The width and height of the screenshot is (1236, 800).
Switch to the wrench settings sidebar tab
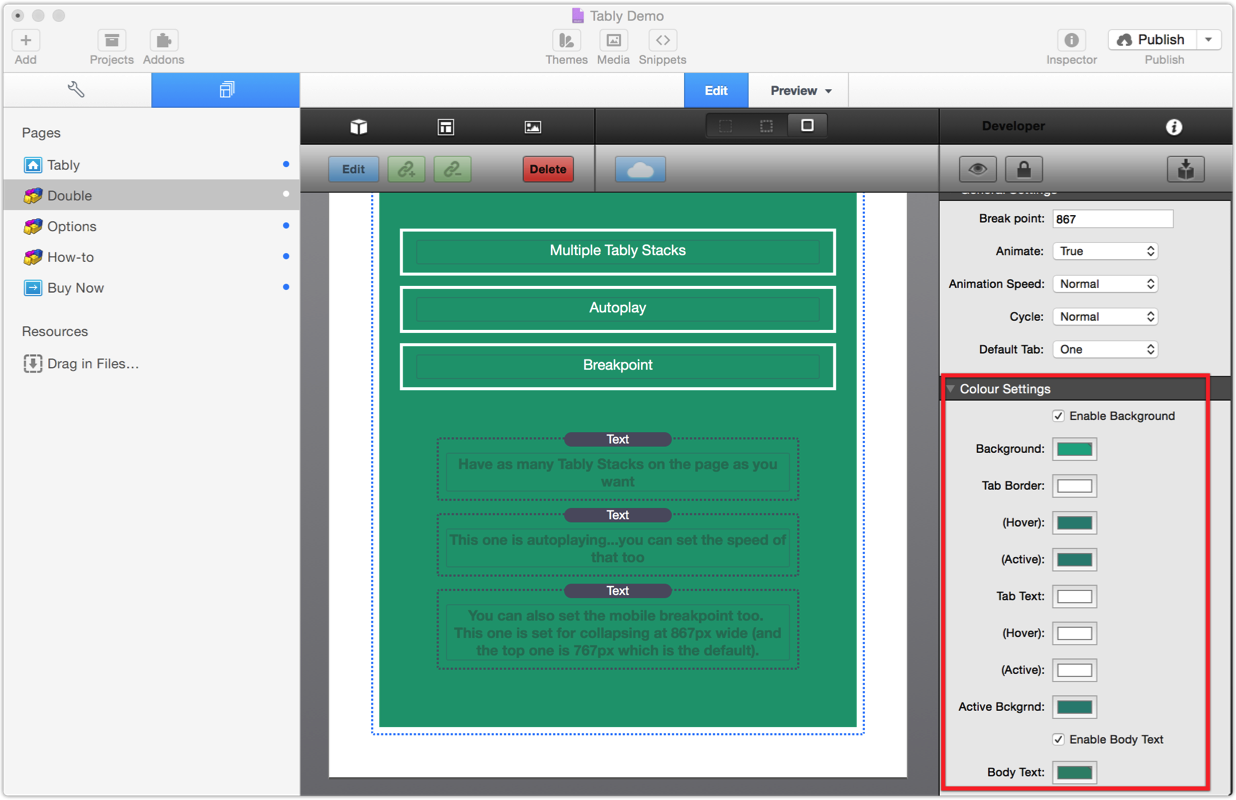click(77, 90)
